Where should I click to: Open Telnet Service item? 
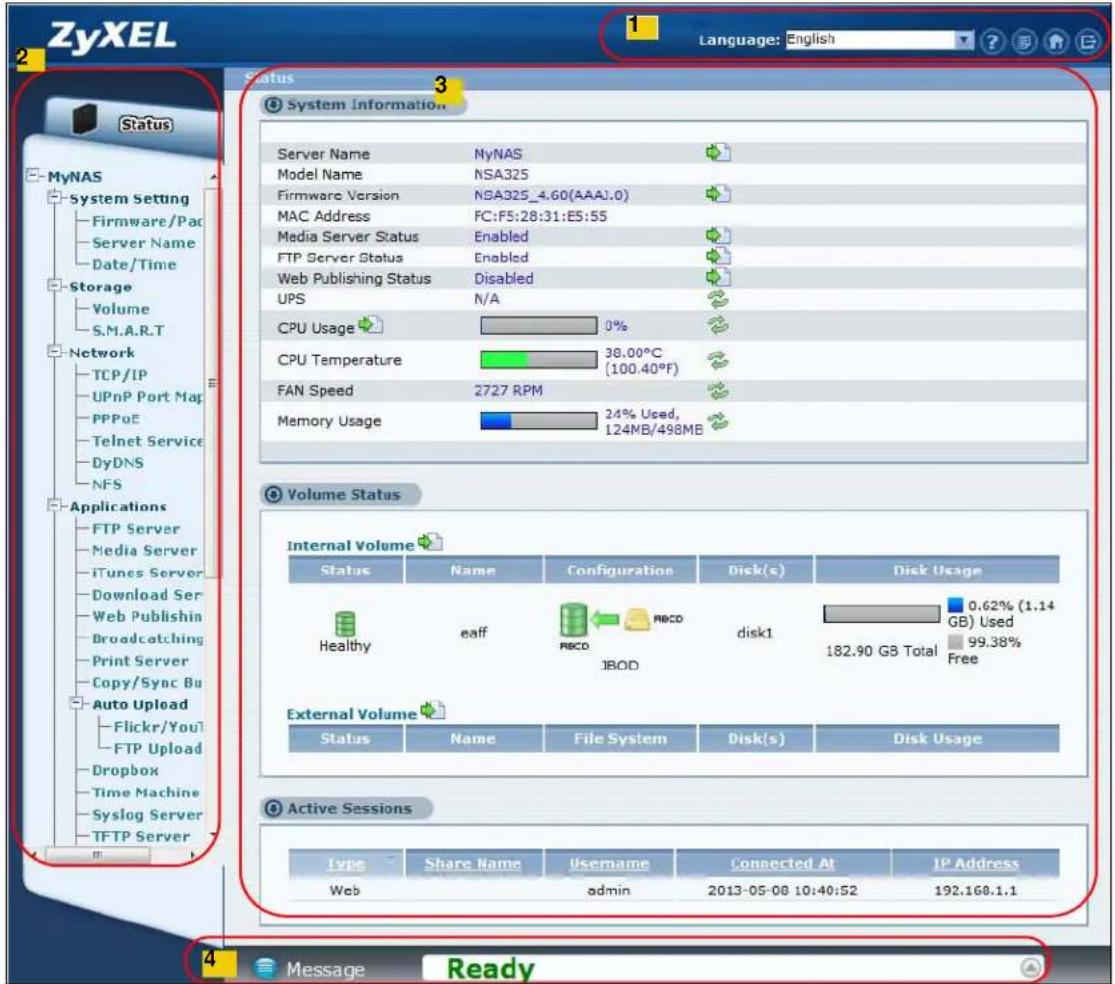tap(147, 441)
